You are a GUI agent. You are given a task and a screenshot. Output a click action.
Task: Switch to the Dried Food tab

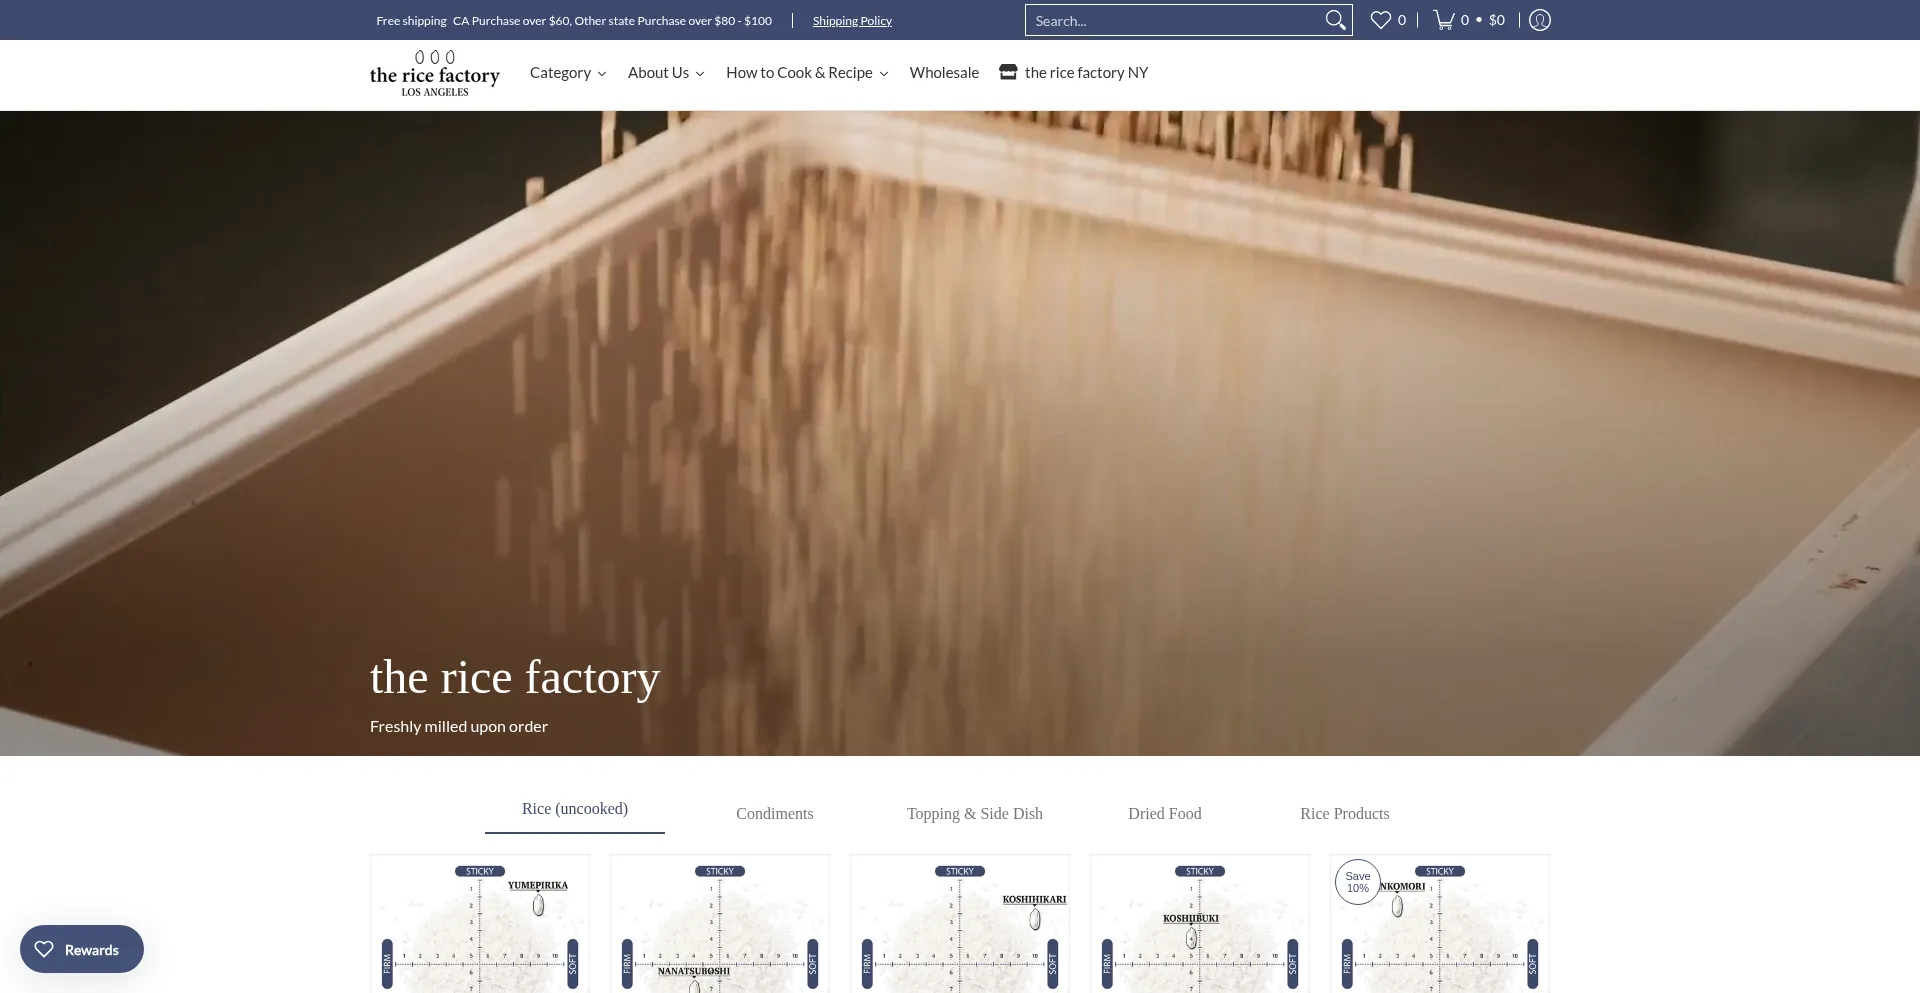tap(1164, 814)
